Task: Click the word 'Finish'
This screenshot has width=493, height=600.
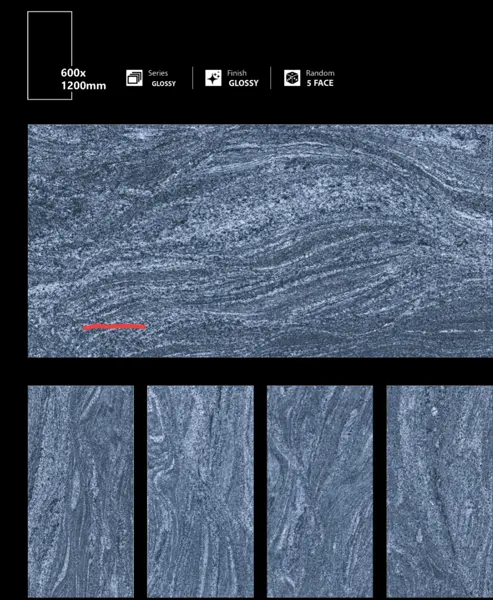Action: 237,73
